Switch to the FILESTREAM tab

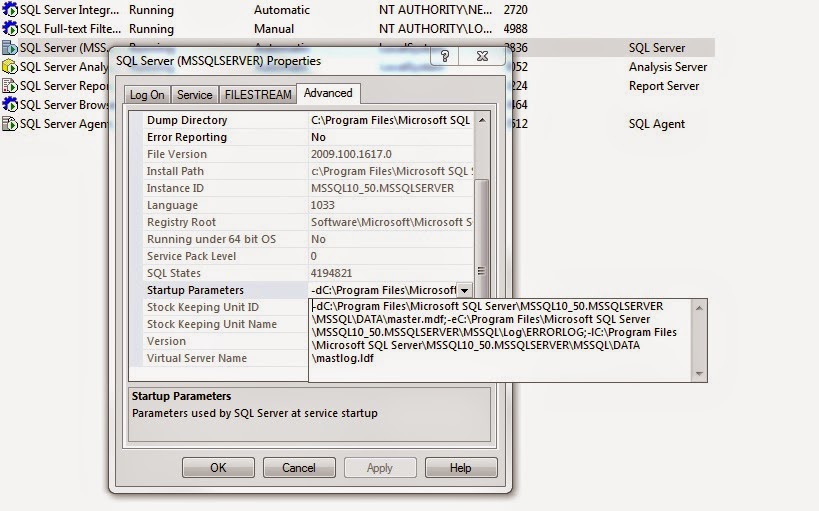coord(258,95)
